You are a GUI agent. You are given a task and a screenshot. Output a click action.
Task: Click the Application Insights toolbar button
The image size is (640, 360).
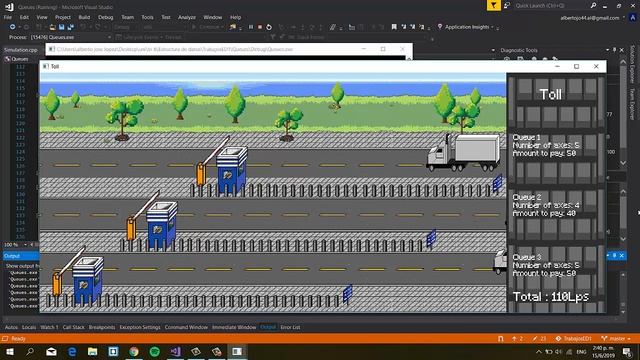(x=465, y=27)
